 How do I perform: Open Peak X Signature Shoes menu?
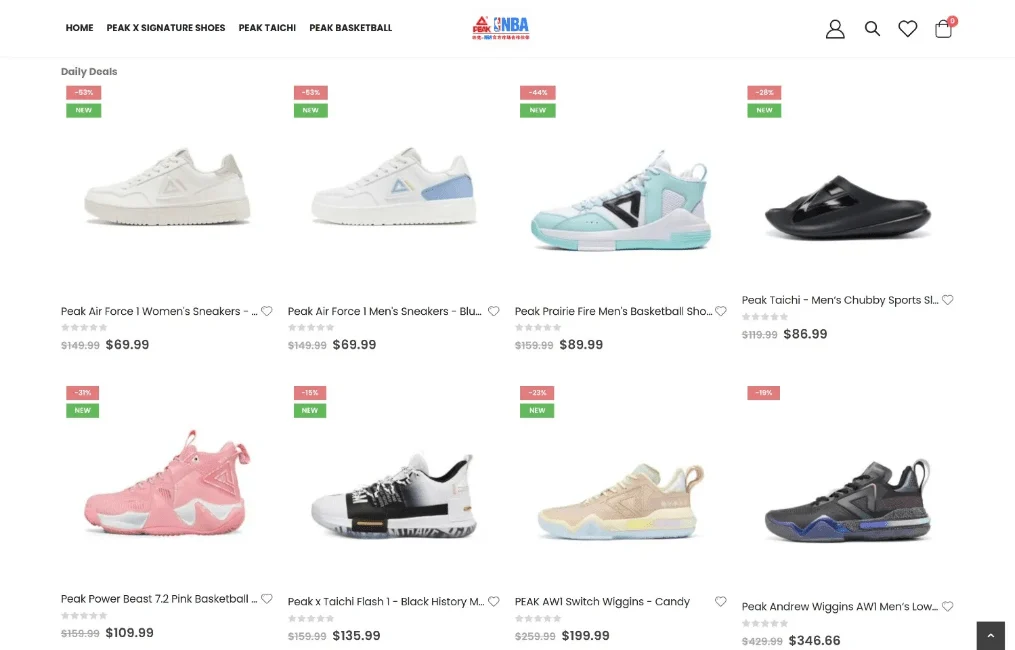coord(166,28)
